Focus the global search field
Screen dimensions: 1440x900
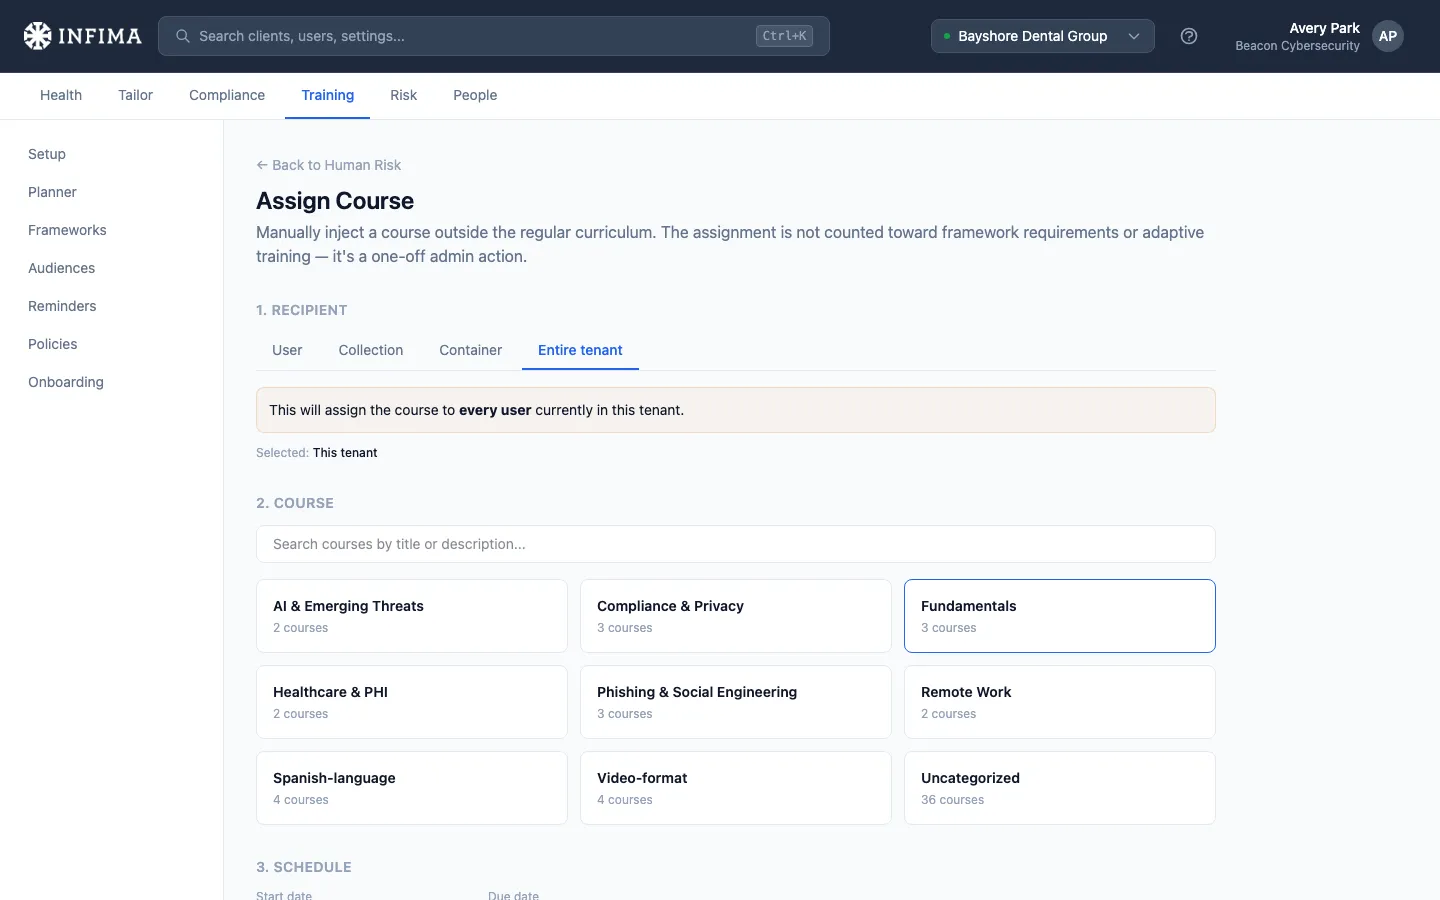pos(494,36)
